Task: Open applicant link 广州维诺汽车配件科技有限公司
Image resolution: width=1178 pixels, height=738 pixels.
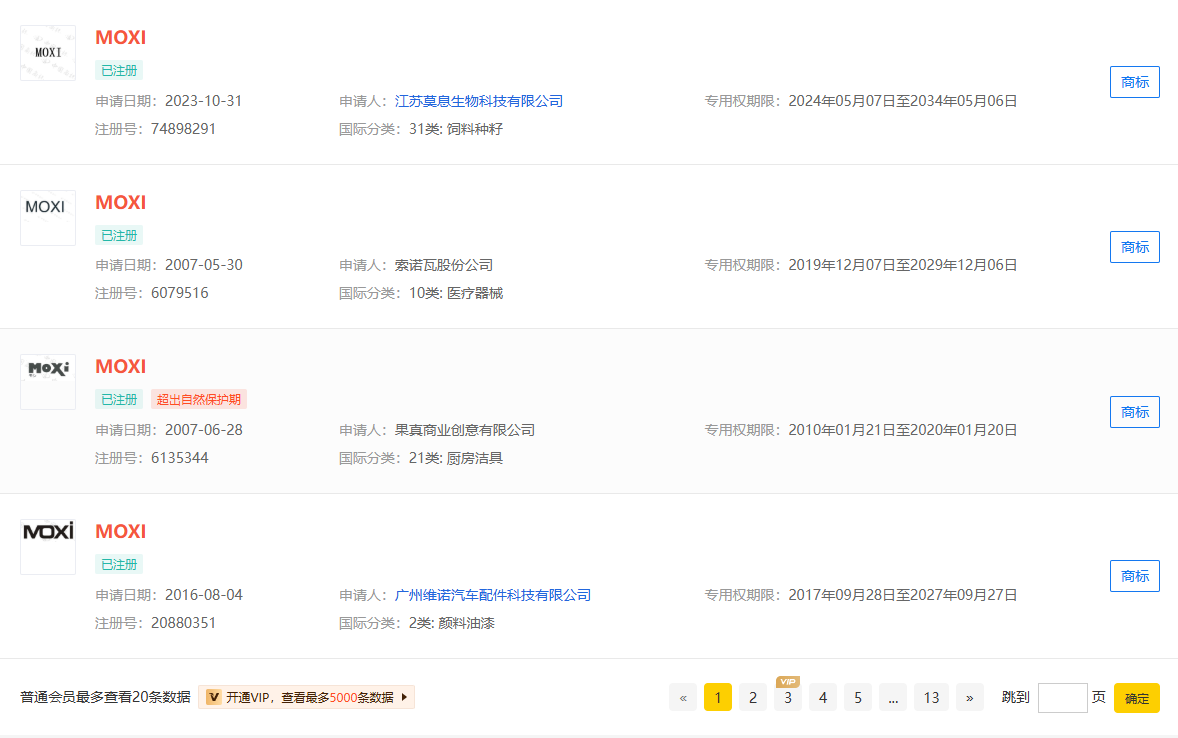Action: 492,595
